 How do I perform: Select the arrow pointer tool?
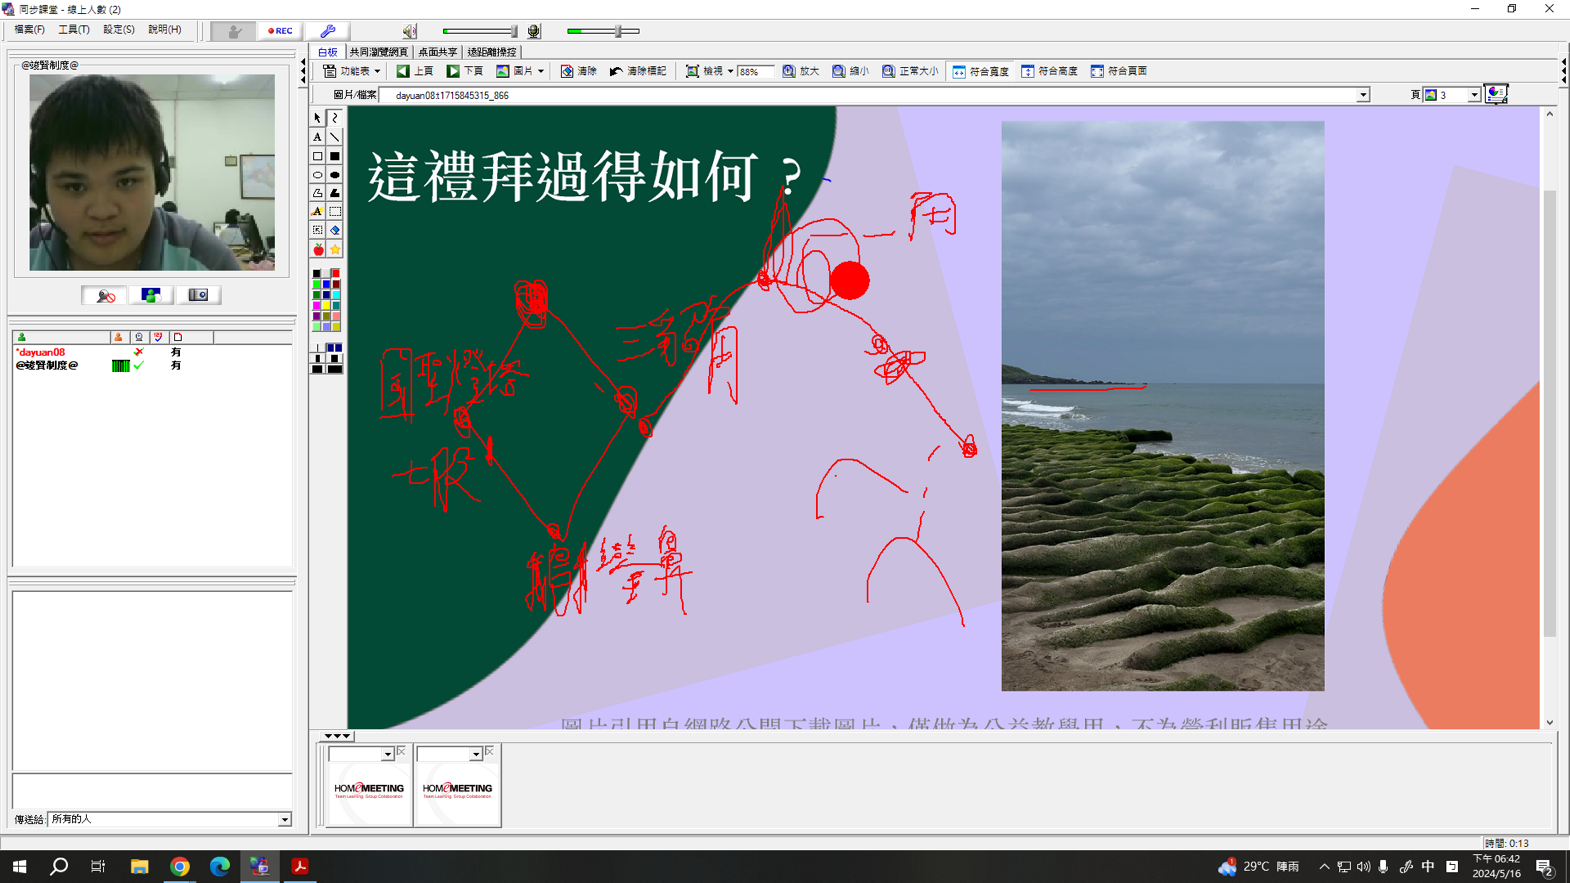[318, 118]
